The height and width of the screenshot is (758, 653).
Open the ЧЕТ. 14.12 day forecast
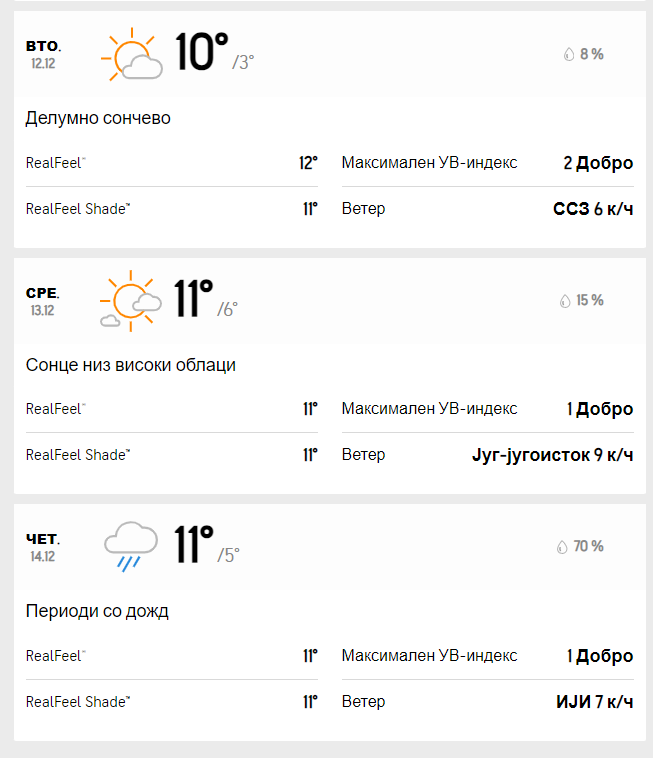(x=43, y=546)
